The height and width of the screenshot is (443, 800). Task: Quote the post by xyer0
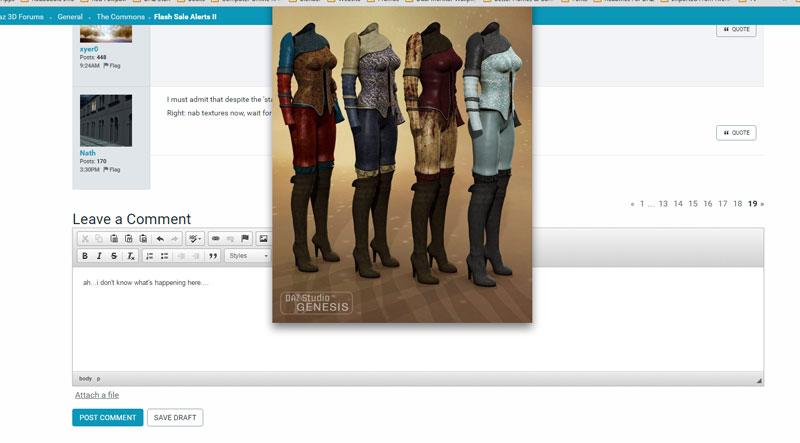[736, 30]
